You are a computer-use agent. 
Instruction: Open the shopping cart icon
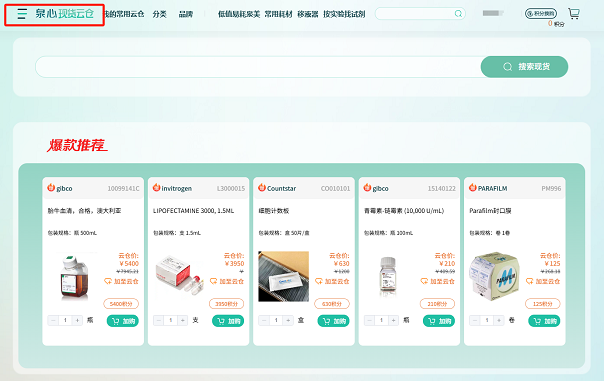574,14
